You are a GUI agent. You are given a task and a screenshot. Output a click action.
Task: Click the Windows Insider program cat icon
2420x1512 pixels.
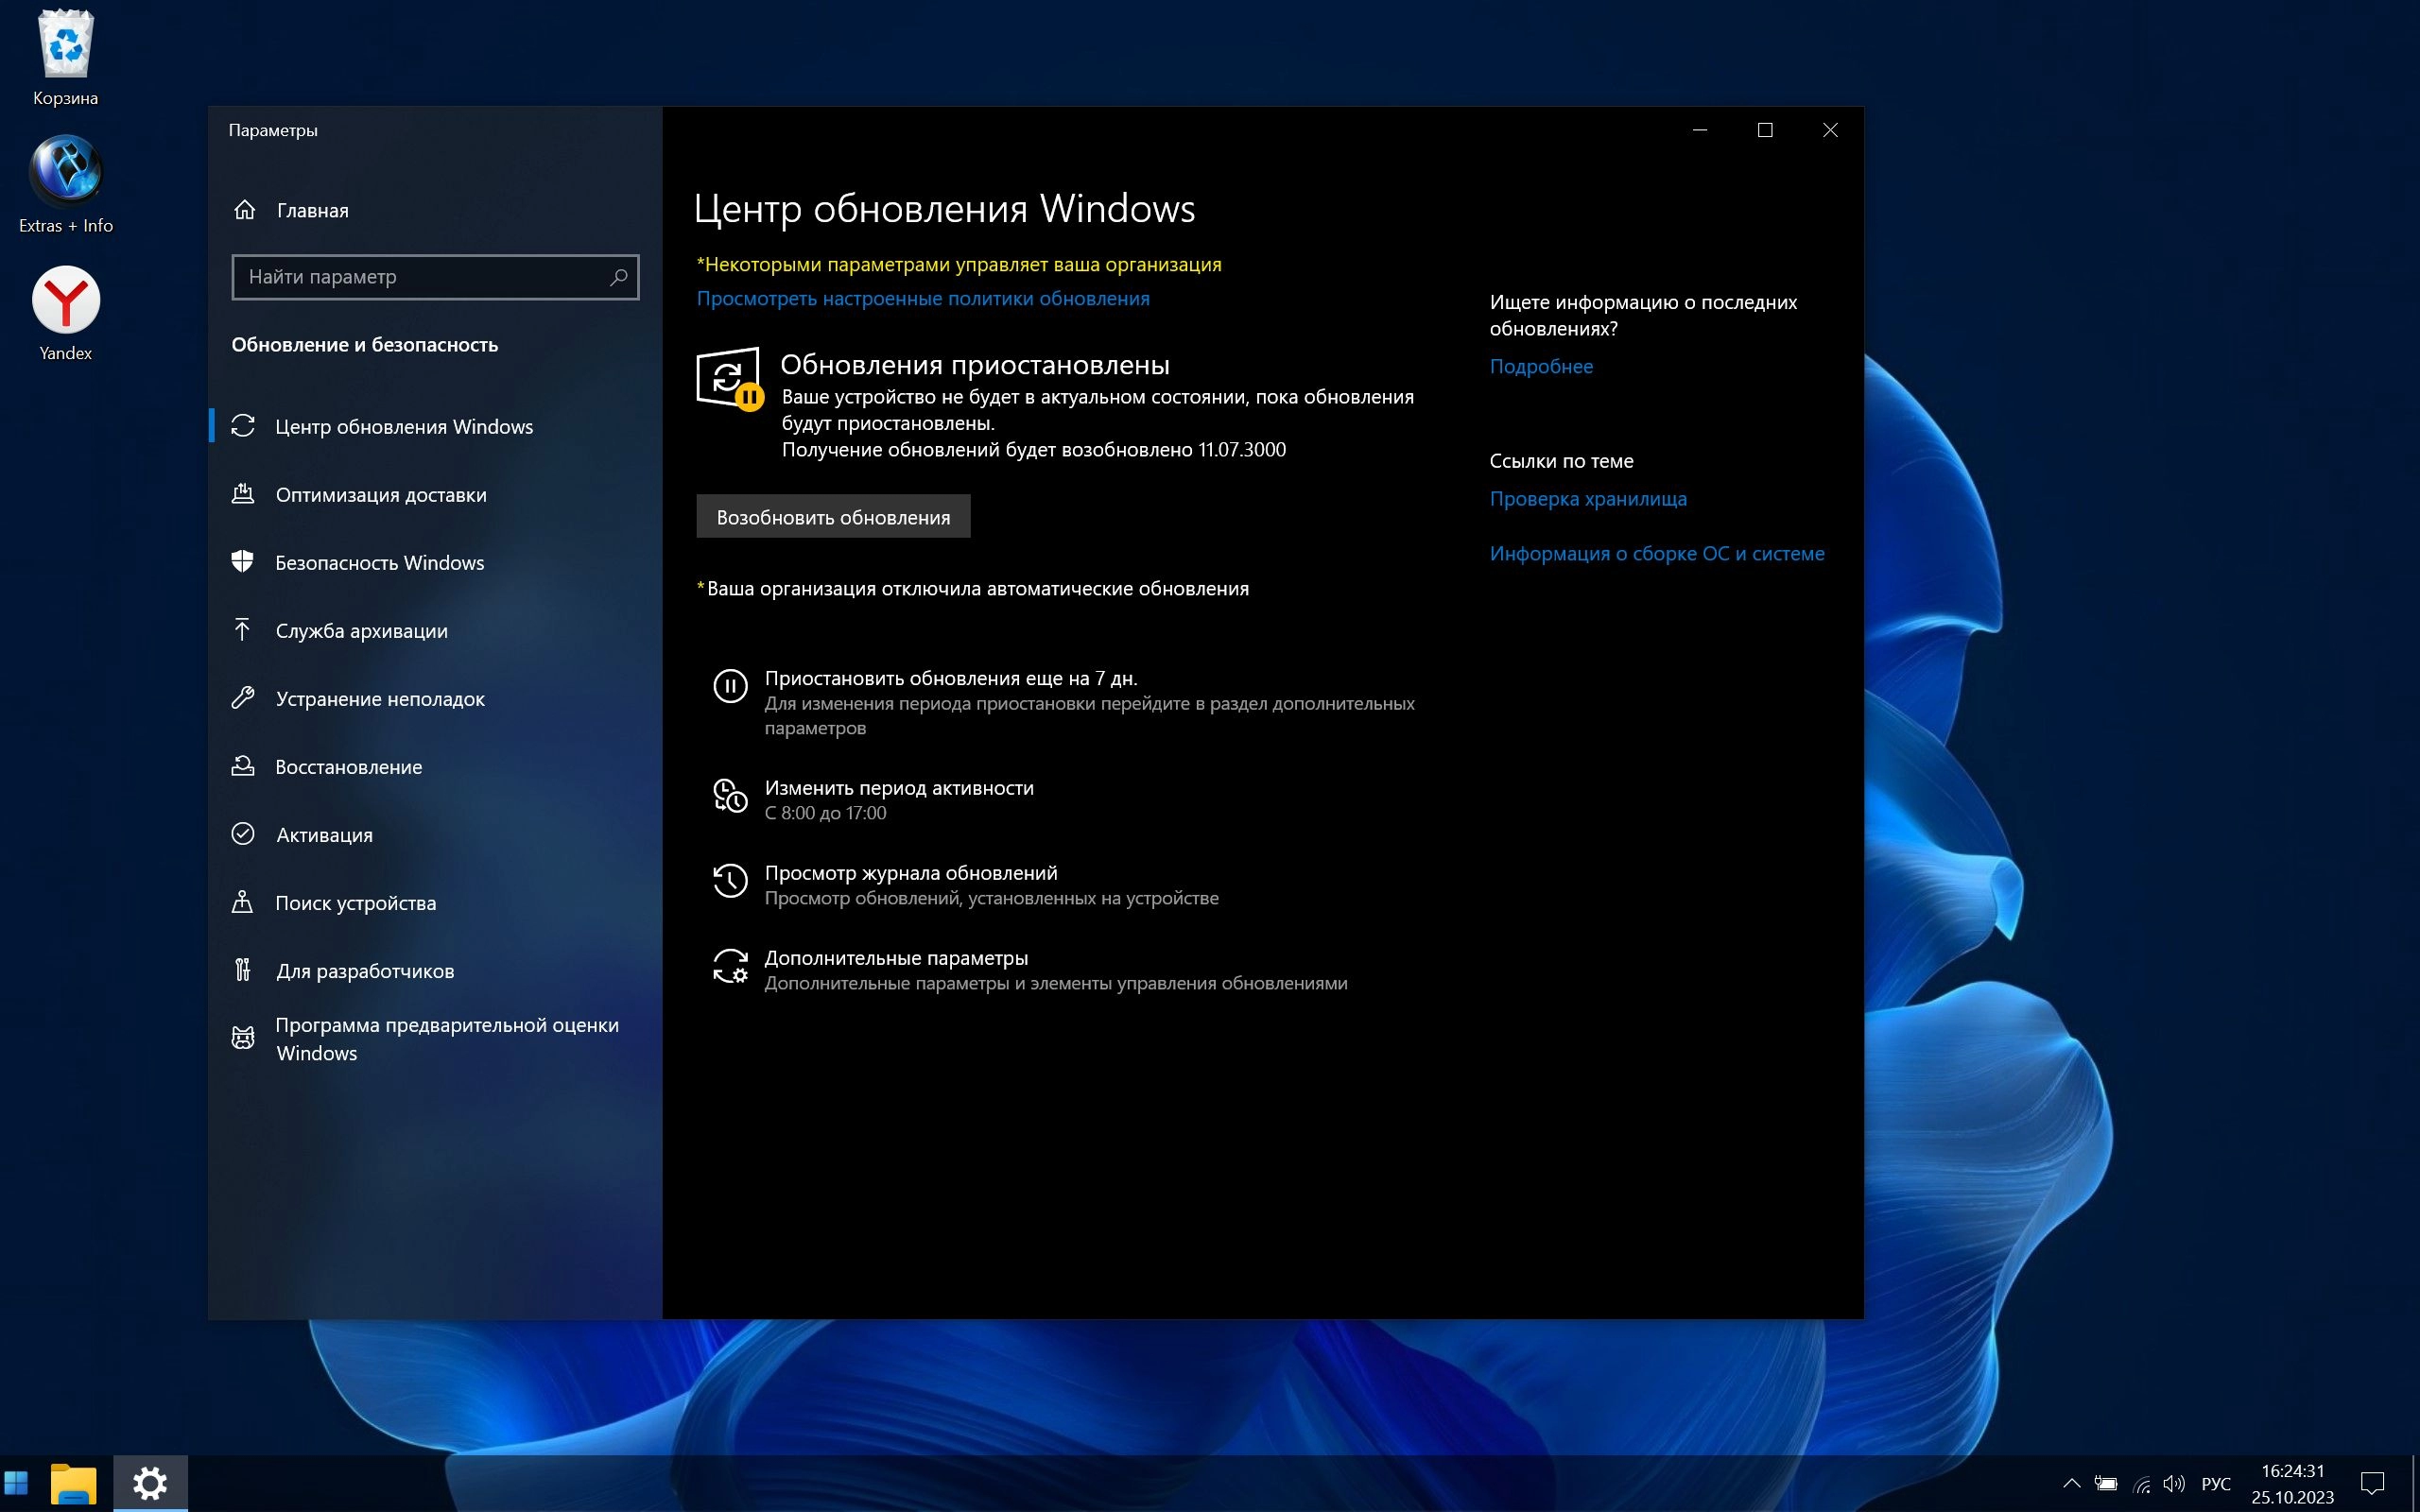tap(243, 1038)
